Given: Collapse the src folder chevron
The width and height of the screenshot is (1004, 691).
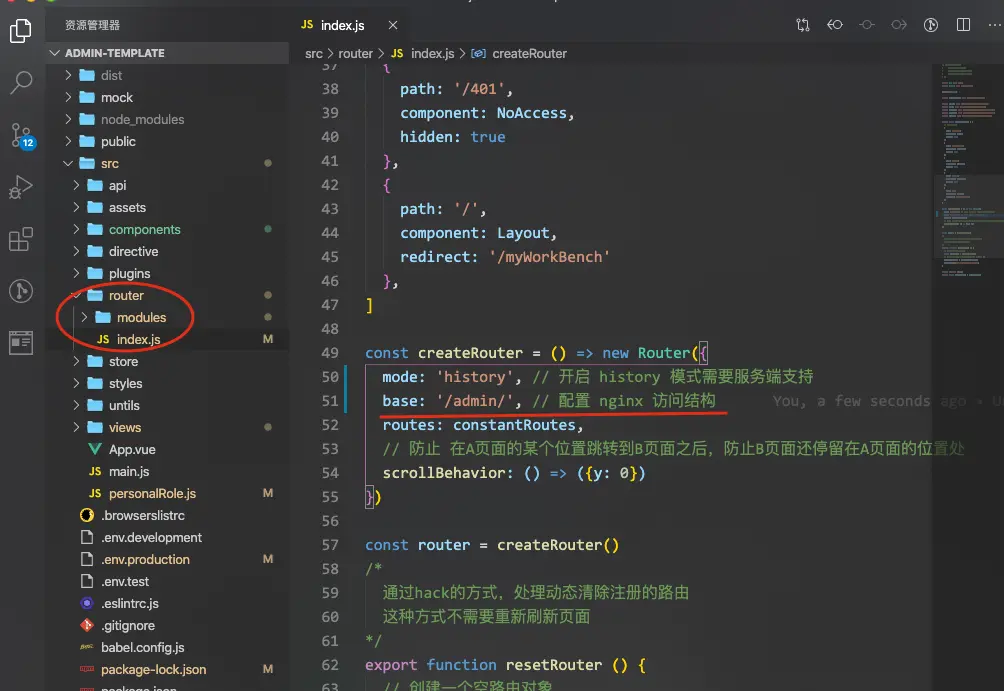Looking at the screenshot, I should (x=69, y=163).
